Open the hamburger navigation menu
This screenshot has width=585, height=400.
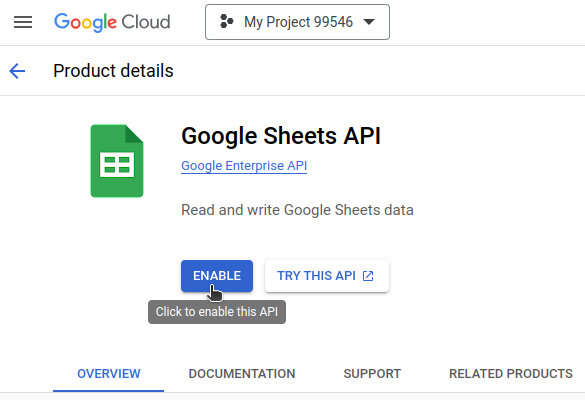pos(23,22)
